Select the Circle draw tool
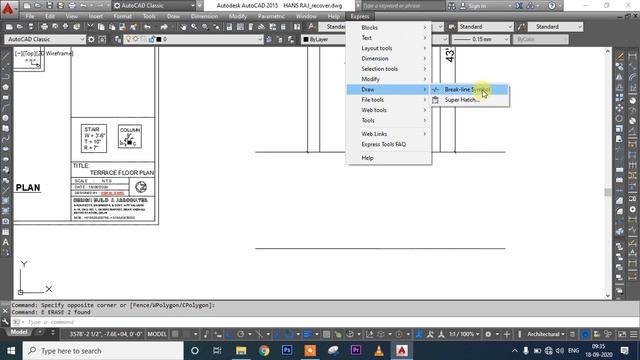640x360 pixels. point(6,118)
